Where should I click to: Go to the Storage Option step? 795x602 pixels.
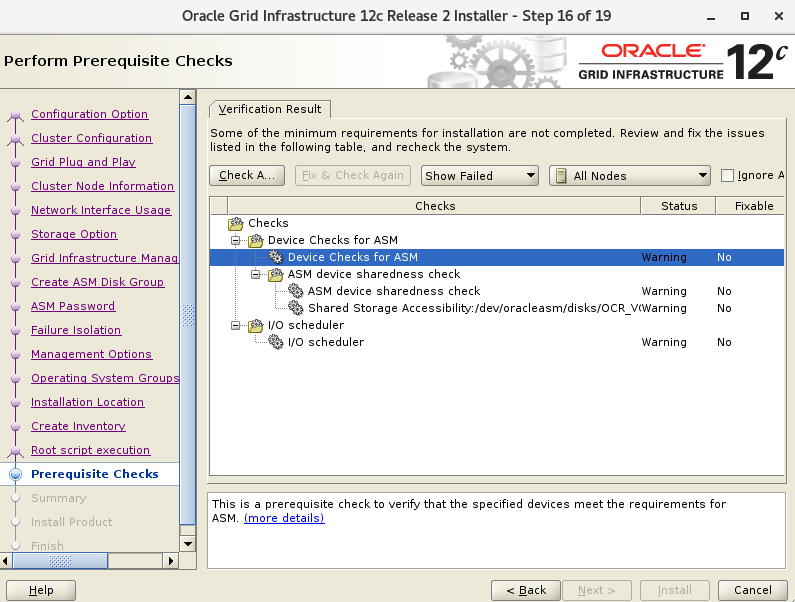tap(74, 234)
